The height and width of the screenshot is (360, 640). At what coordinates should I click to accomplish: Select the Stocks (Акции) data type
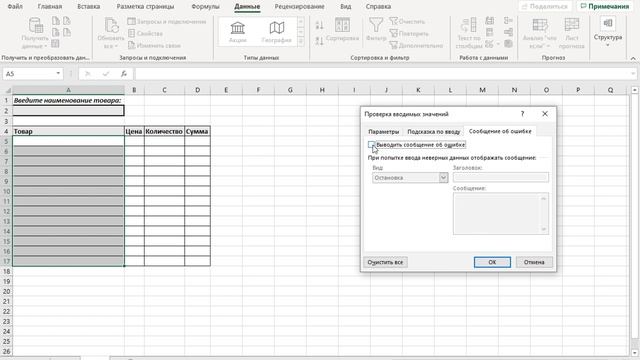pyautogui.click(x=238, y=32)
